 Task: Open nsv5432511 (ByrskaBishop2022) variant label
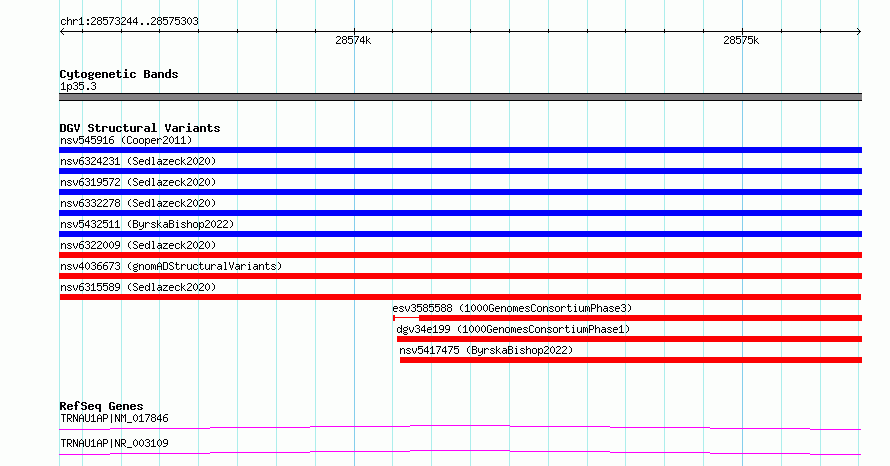point(147,224)
